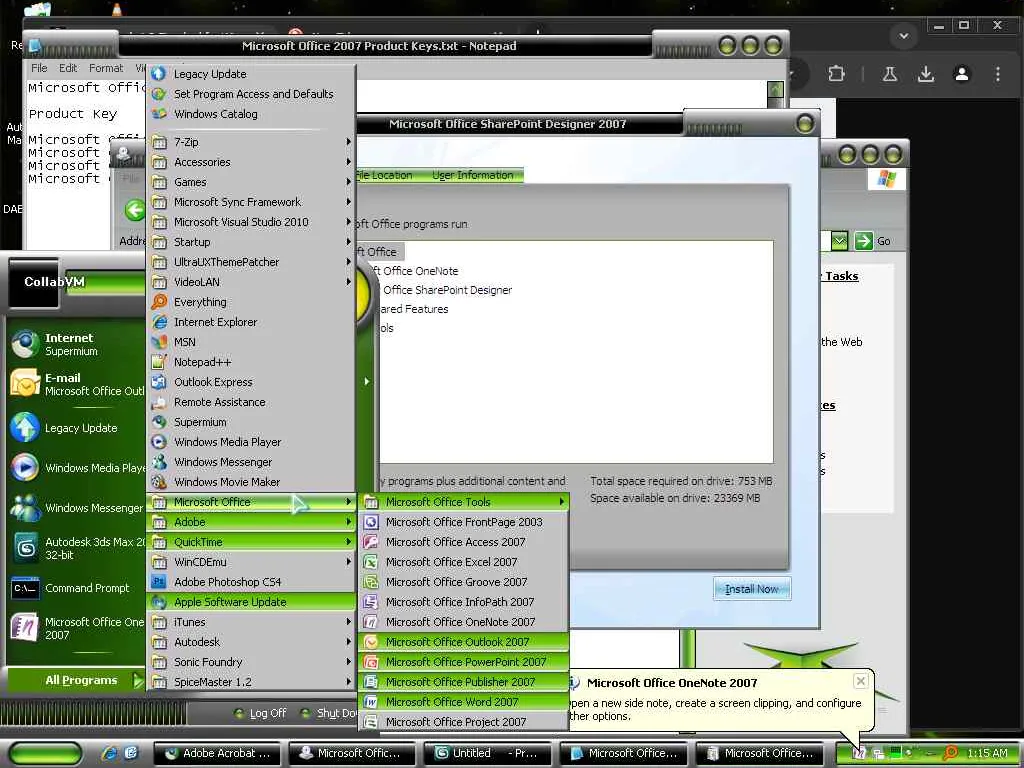
Task: Launch Microsoft Office OneNote 2007 from the submenu
Action: [x=464, y=622]
